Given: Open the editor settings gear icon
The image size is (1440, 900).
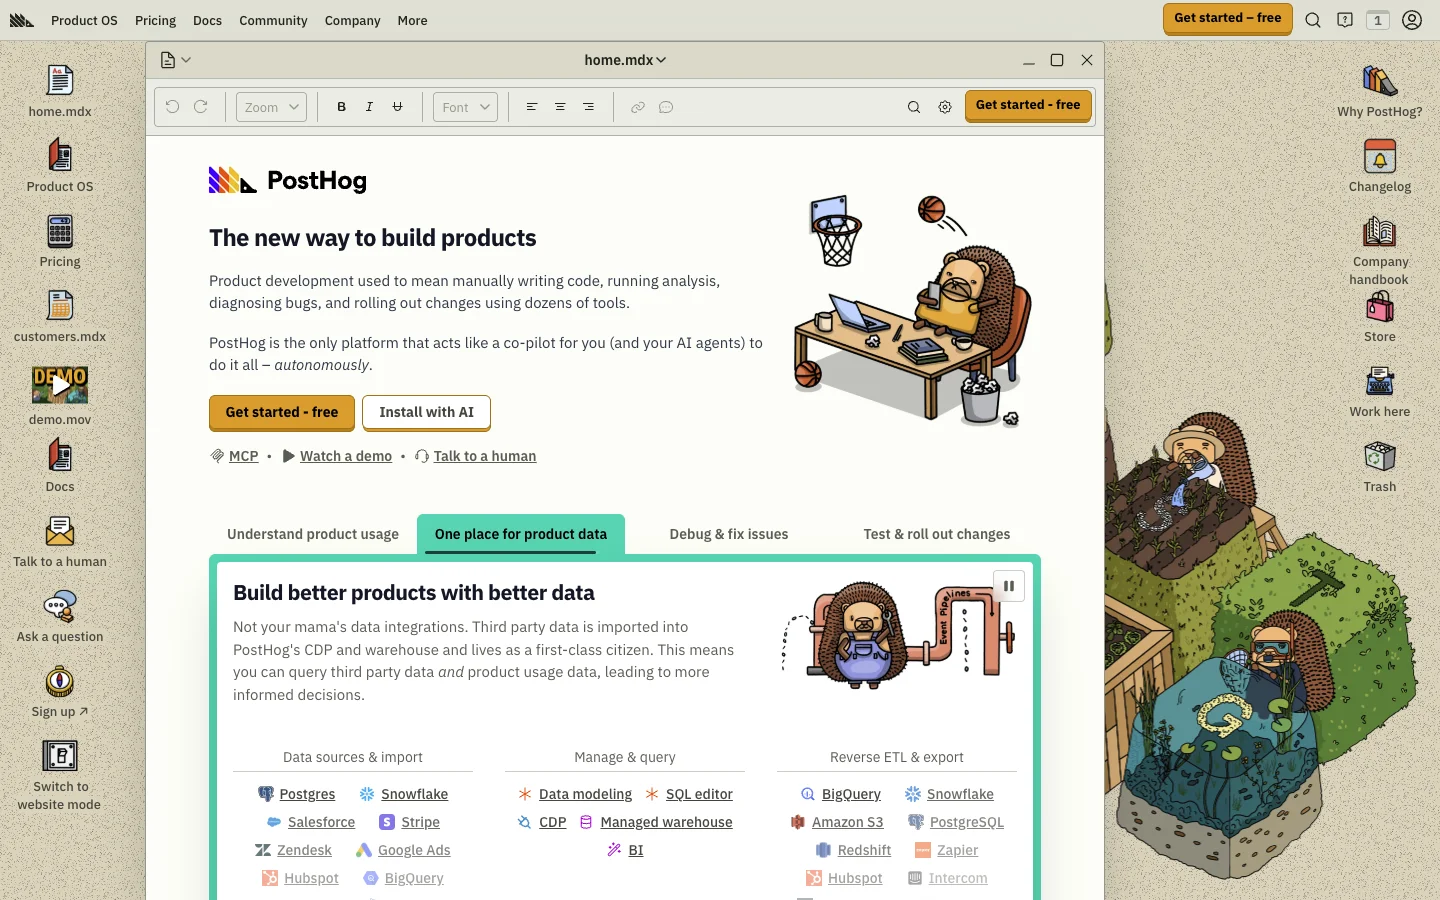Looking at the screenshot, I should 945,107.
